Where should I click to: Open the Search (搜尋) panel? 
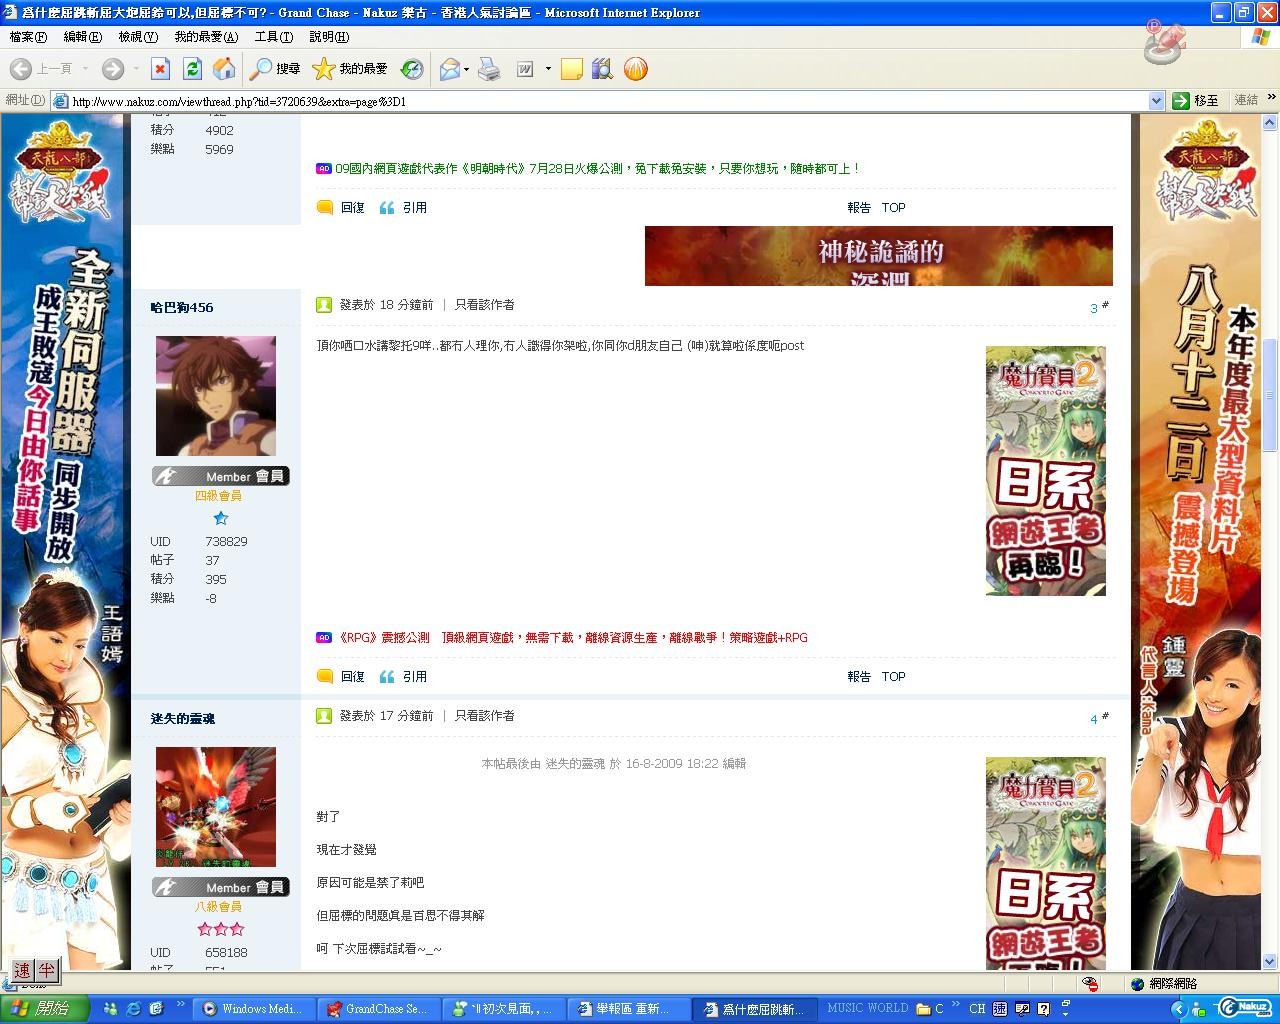(x=275, y=69)
